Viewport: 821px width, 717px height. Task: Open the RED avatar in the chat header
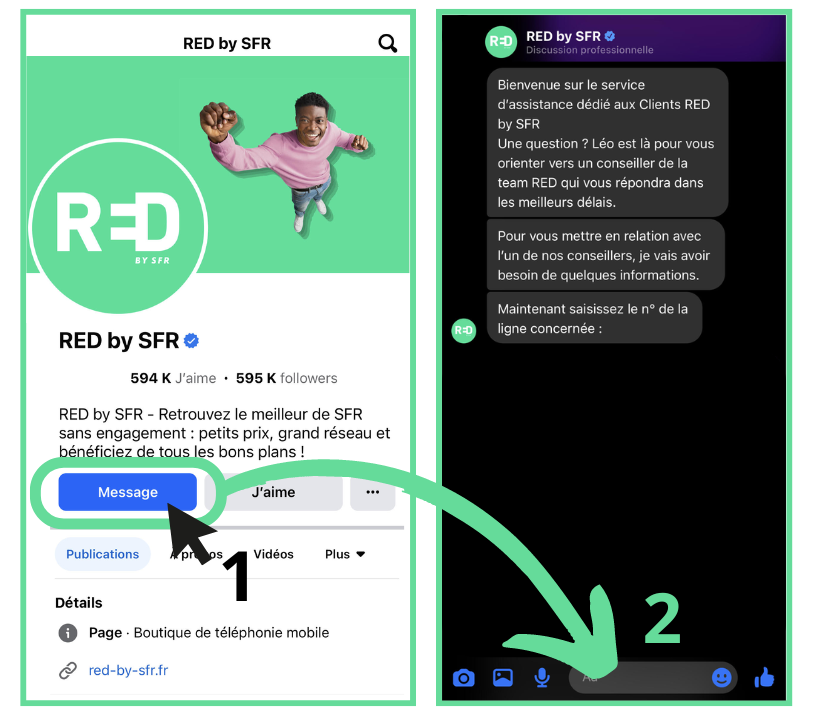[x=500, y=40]
